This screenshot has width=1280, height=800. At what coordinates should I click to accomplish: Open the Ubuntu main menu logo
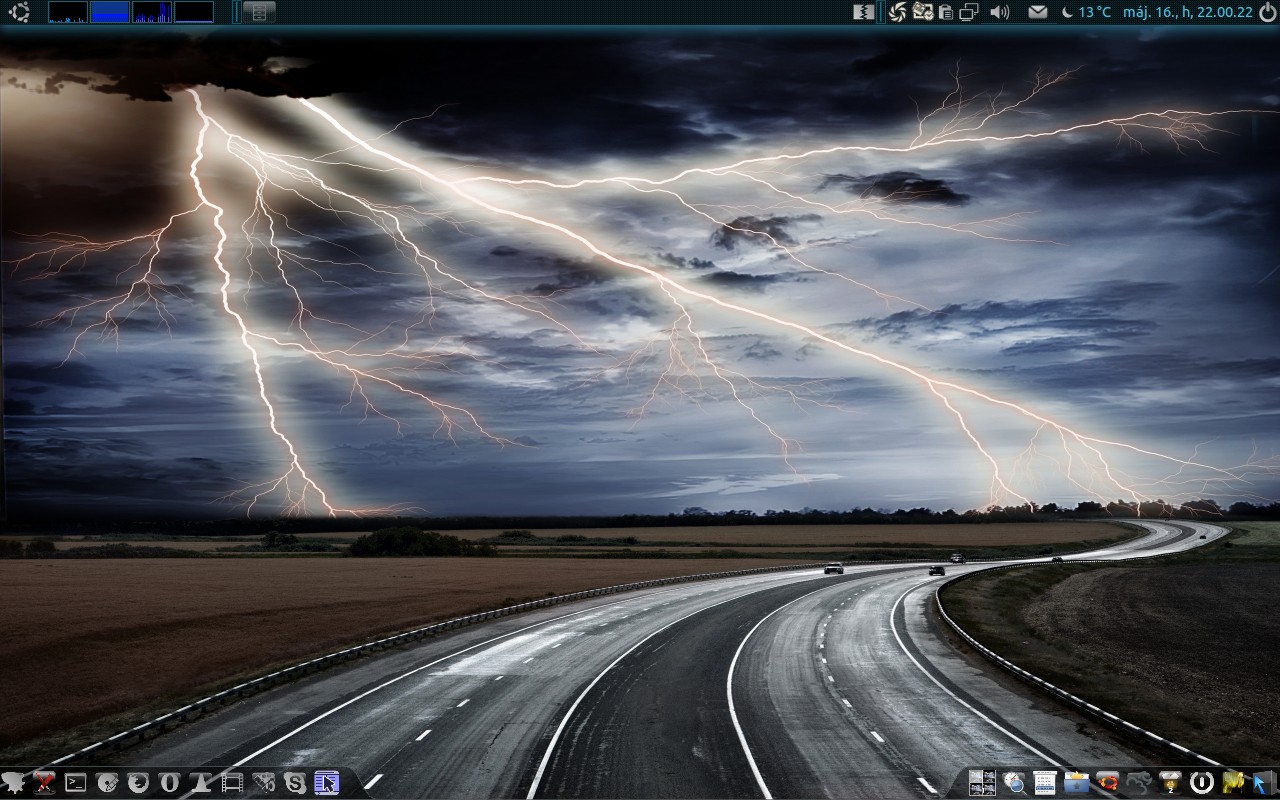click(20, 12)
